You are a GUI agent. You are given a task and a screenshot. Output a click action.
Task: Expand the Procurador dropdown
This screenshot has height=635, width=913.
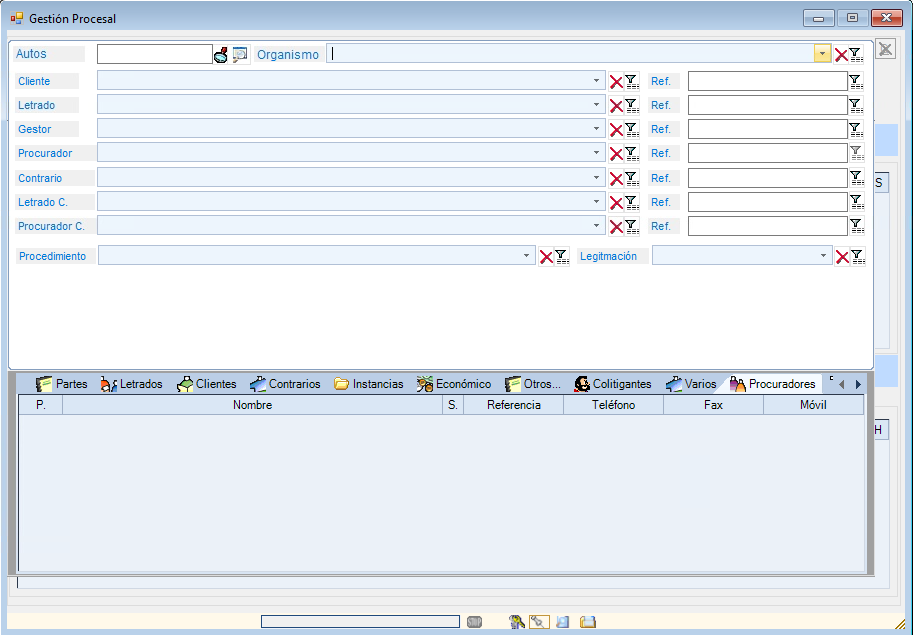click(597, 154)
